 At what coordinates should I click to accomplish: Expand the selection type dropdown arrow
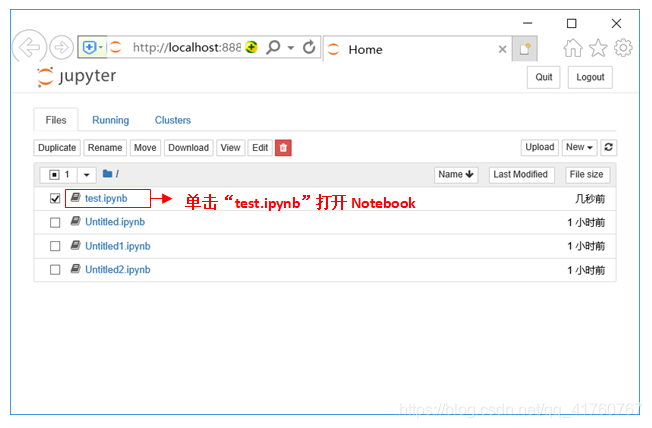[x=86, y=175]
